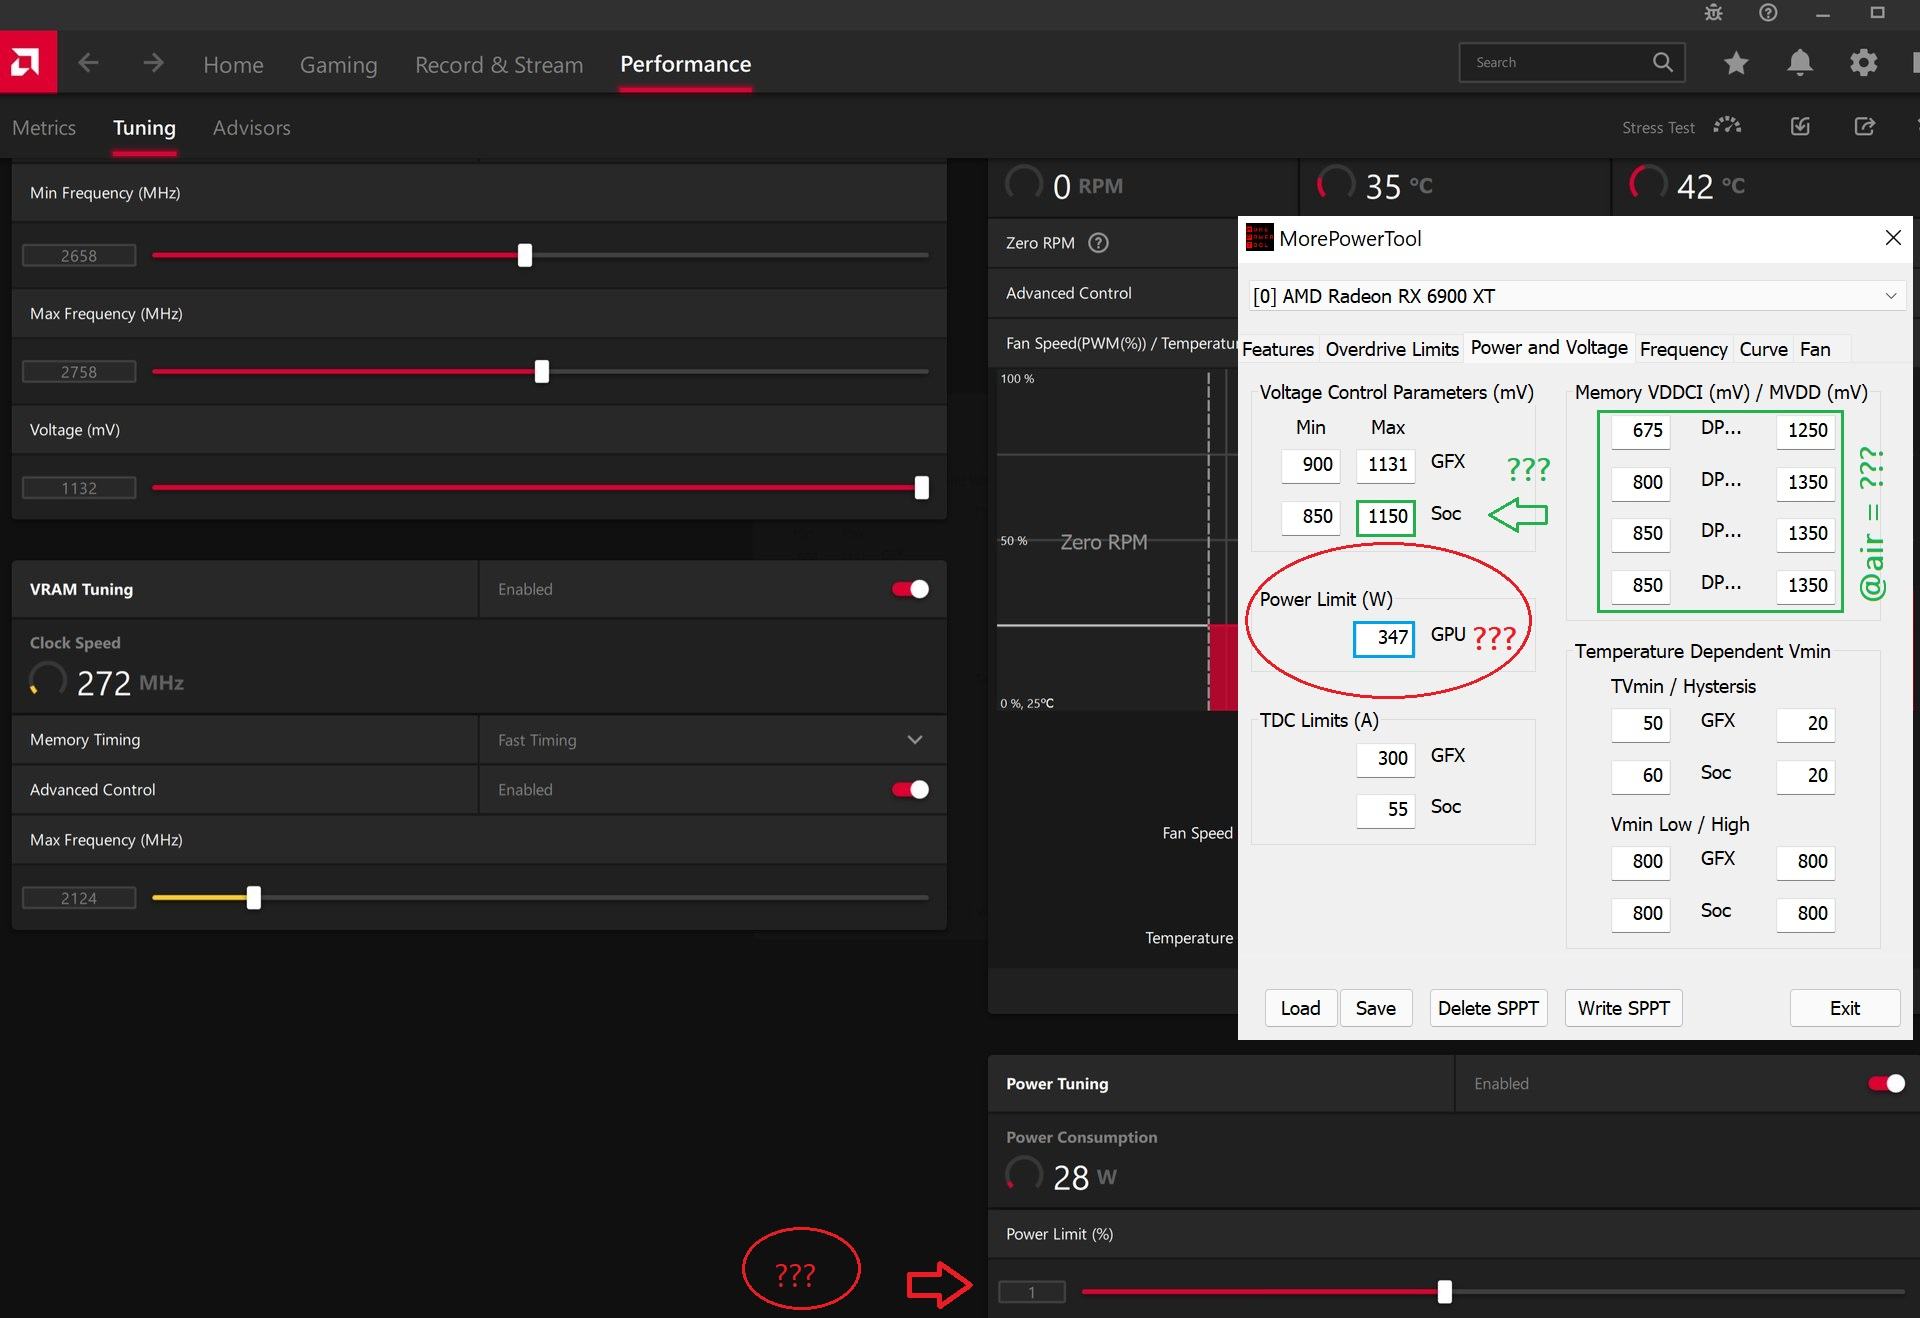Click the Exit button
This screenshot has height=1318, width=1920.
pyautogui.click(x=1844, y=1008)
